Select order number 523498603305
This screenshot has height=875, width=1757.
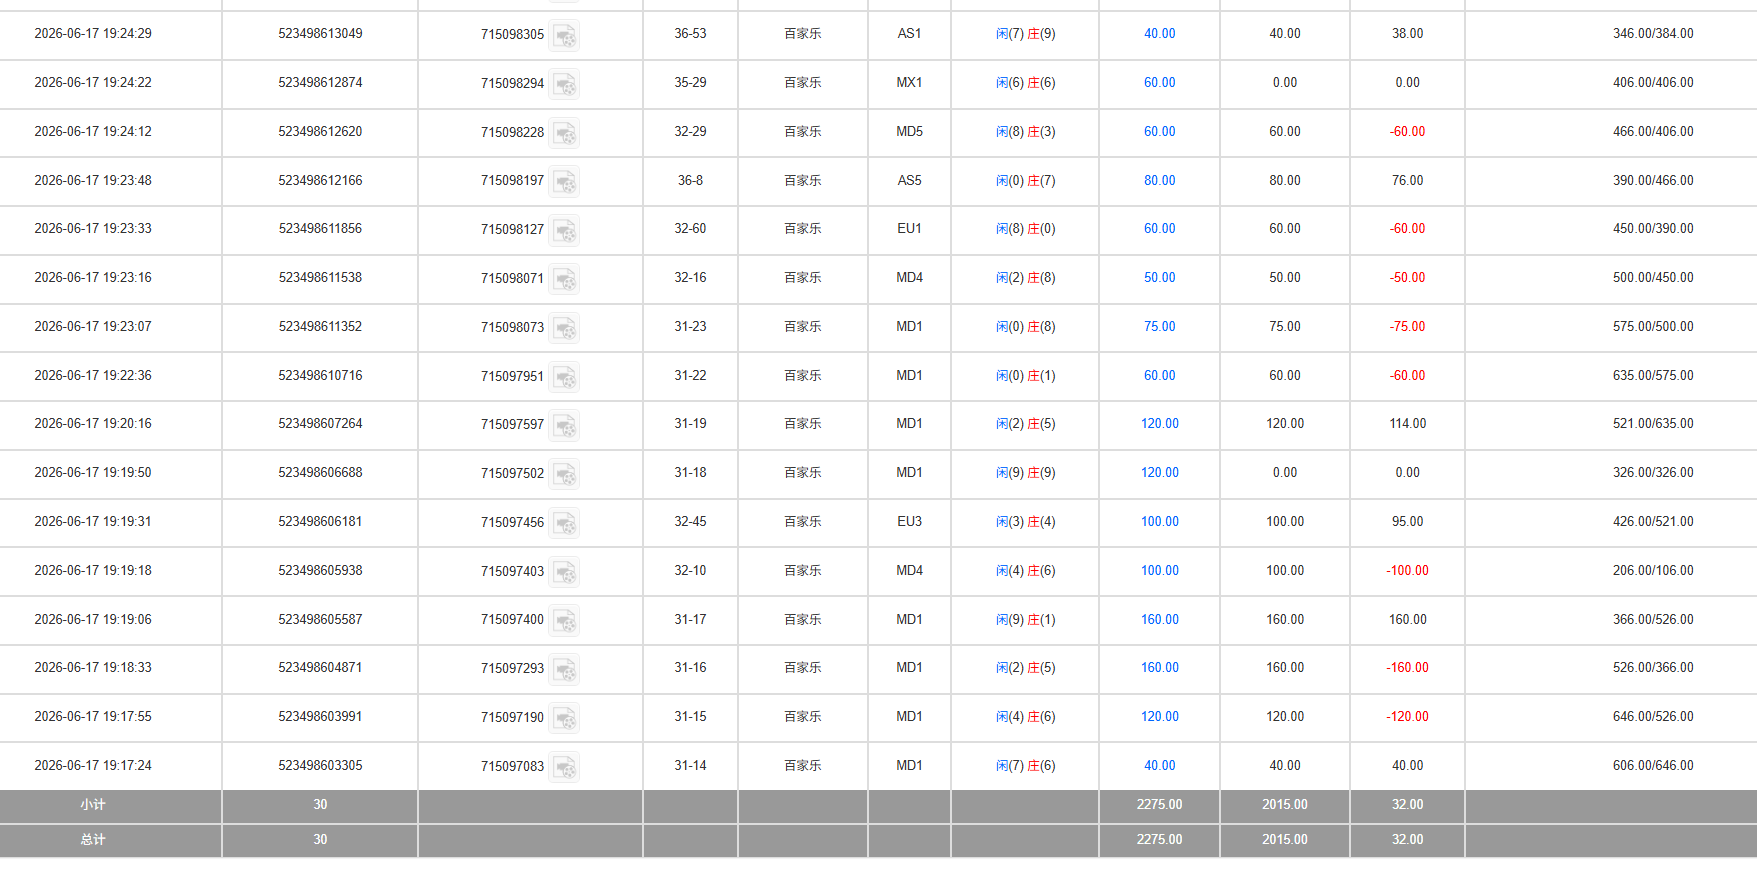pyautogui.click(x=320, y=766)
